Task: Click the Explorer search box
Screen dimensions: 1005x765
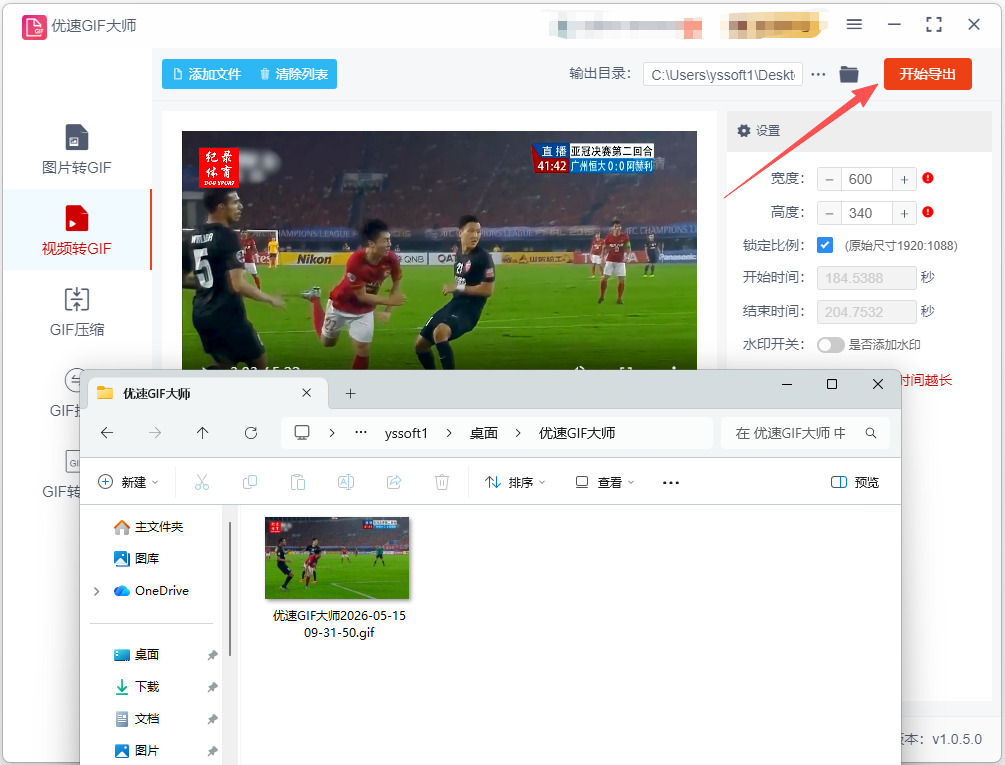Action: click(x=805, y=434)
